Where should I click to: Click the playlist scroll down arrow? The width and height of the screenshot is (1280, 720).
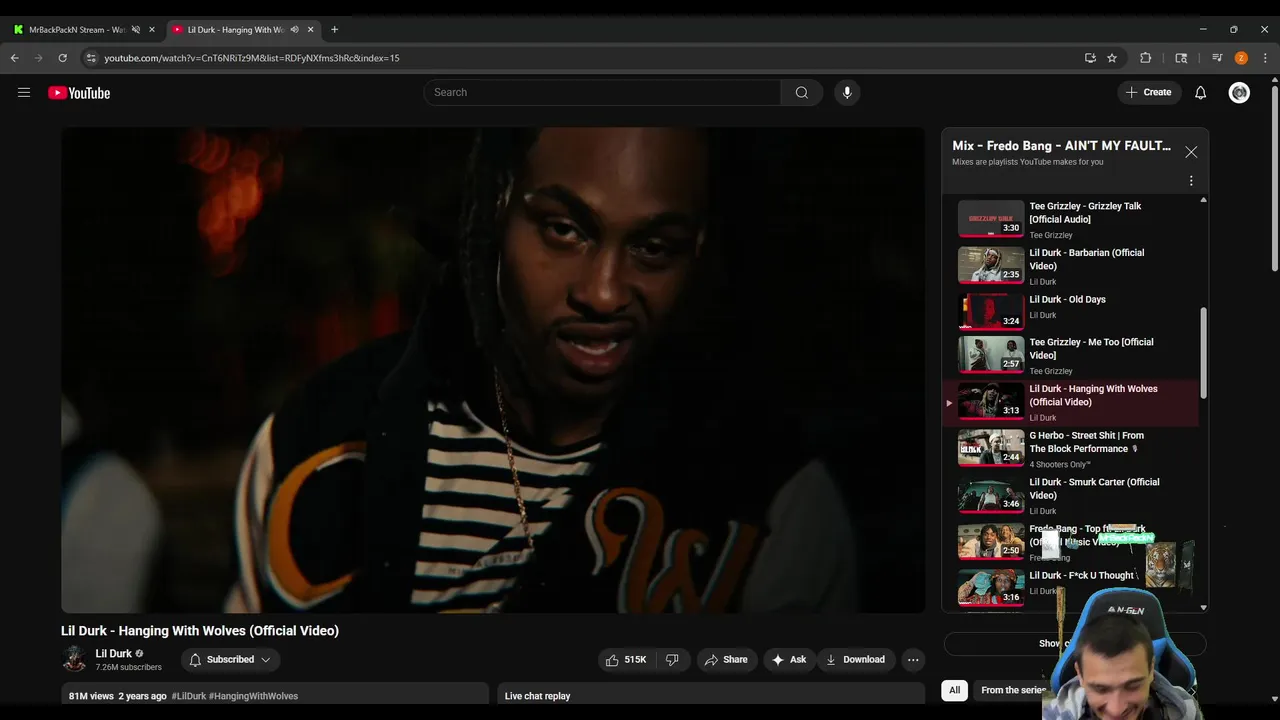pos(1203,607)
